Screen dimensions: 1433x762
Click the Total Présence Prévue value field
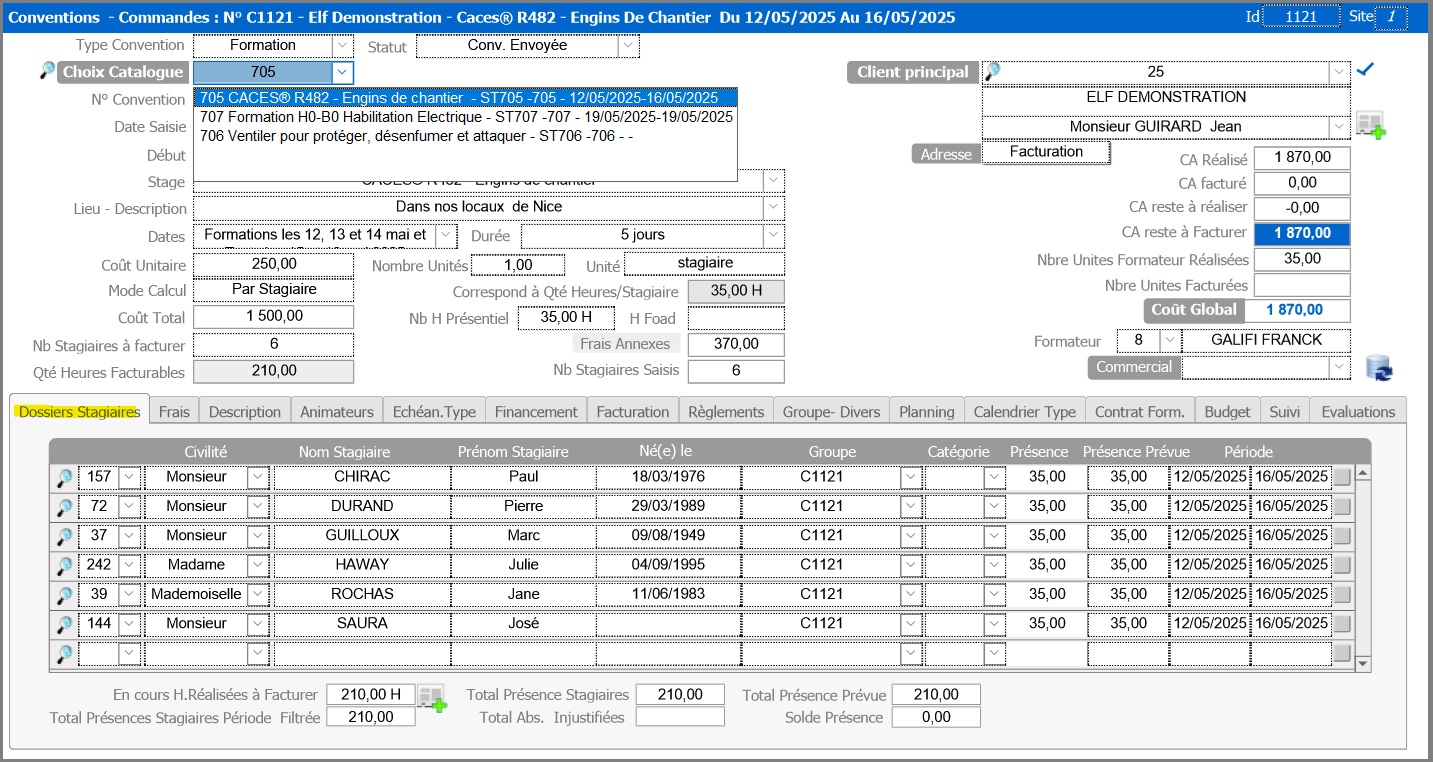pyautogui.click(x=936, y=695)
